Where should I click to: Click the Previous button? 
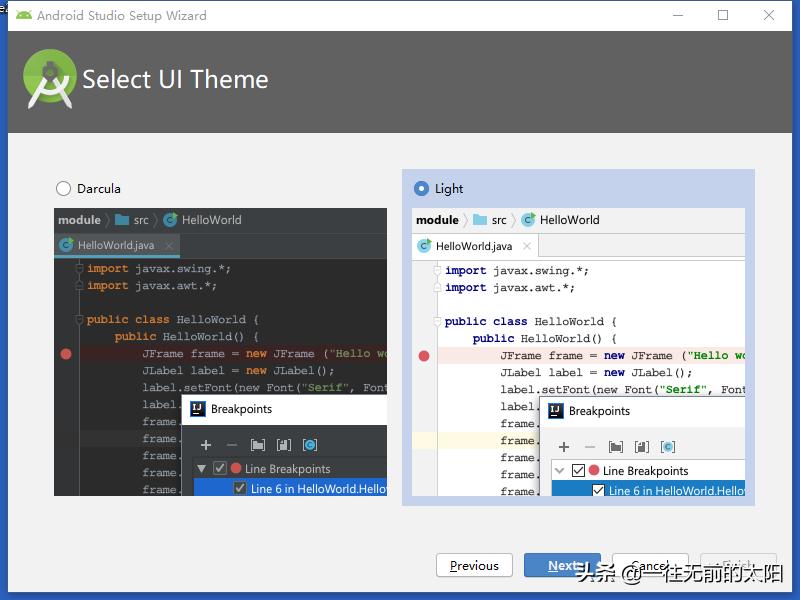474,565
